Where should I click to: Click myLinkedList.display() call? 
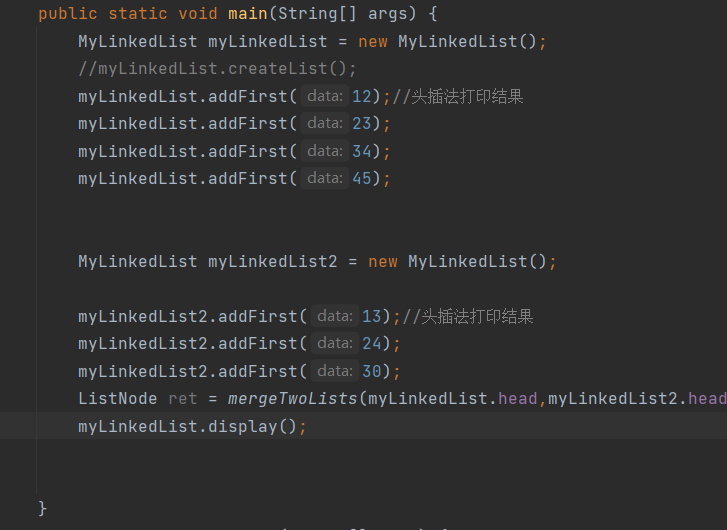(x=192, y=427)
